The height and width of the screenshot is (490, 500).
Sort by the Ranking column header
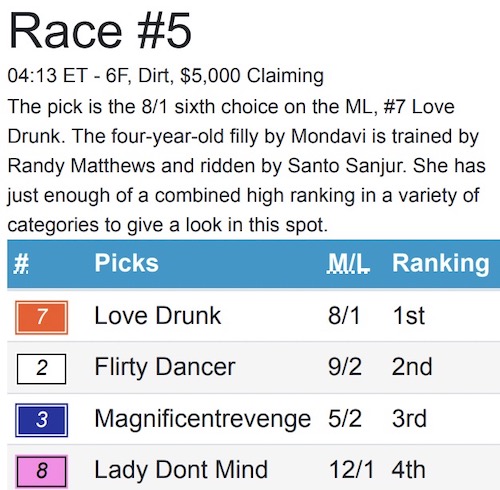point(441,263)
